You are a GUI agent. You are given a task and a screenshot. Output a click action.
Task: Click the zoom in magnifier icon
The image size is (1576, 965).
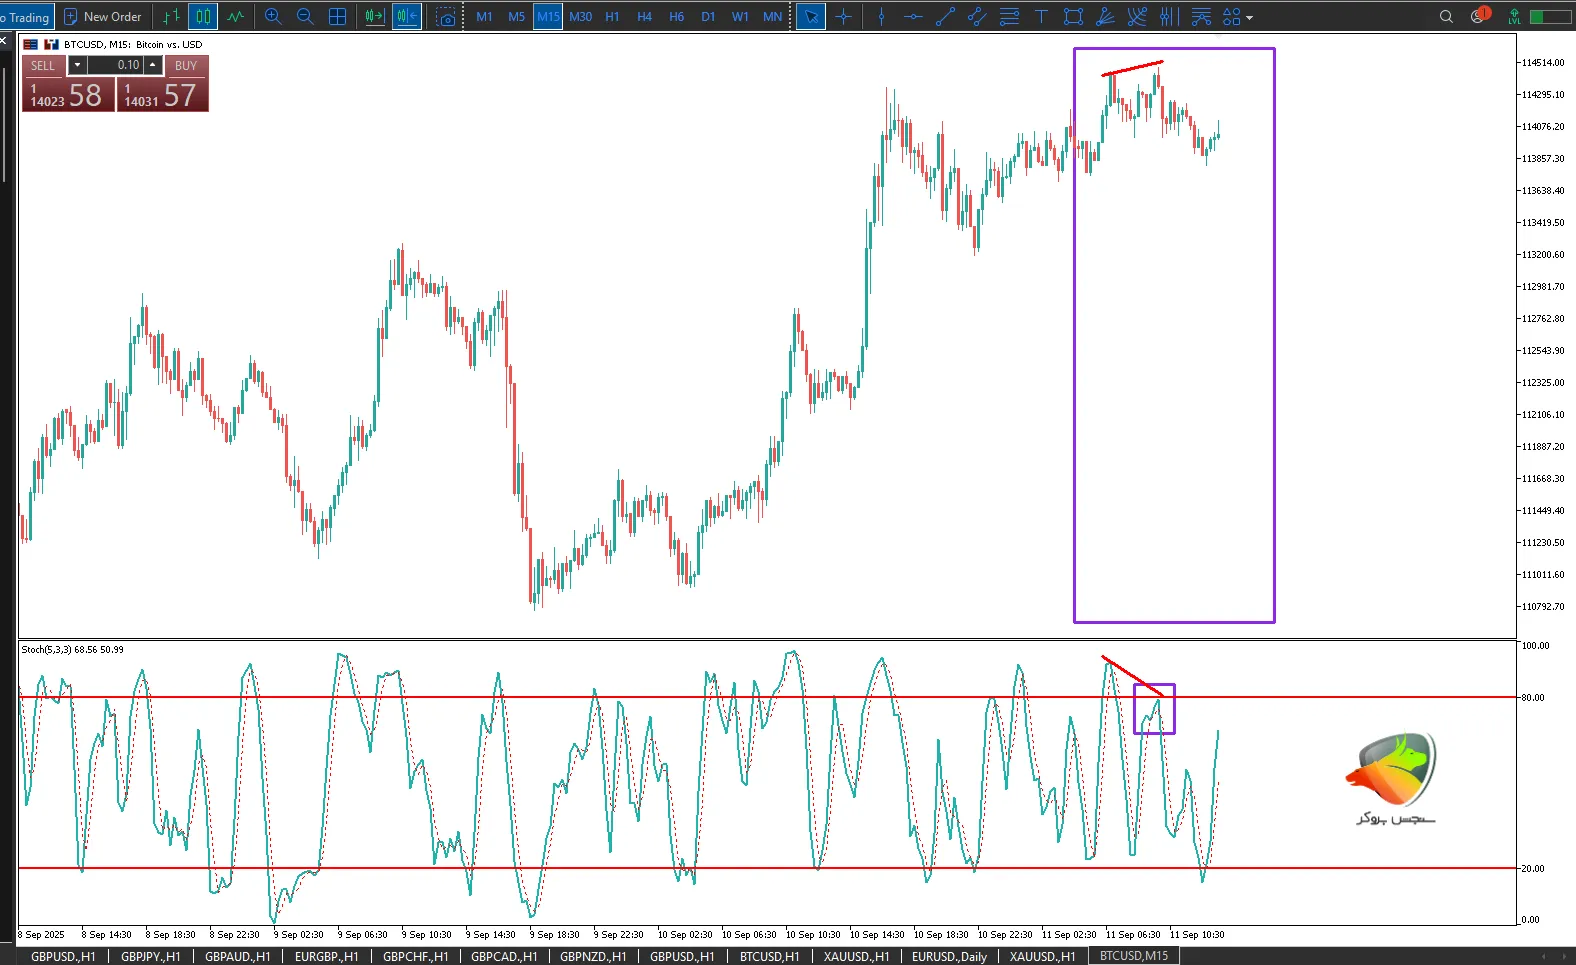(x=273, y=17)
